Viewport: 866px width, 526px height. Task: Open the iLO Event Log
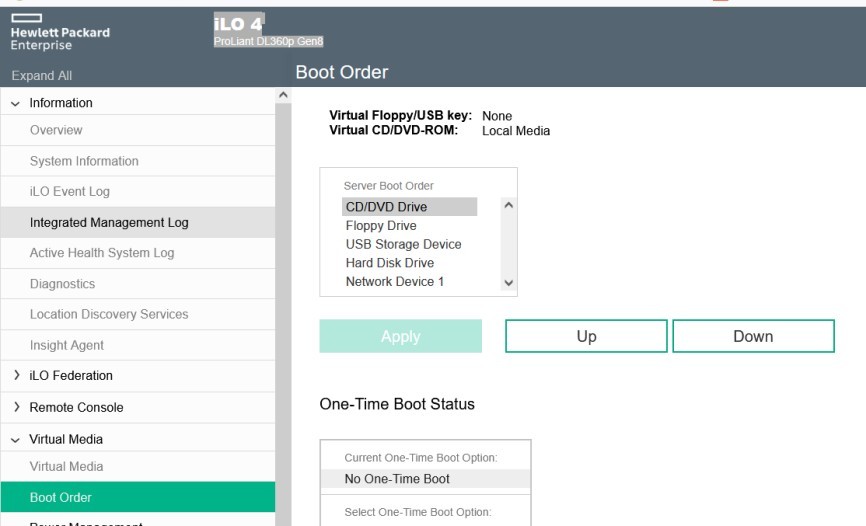click(70, 191)
